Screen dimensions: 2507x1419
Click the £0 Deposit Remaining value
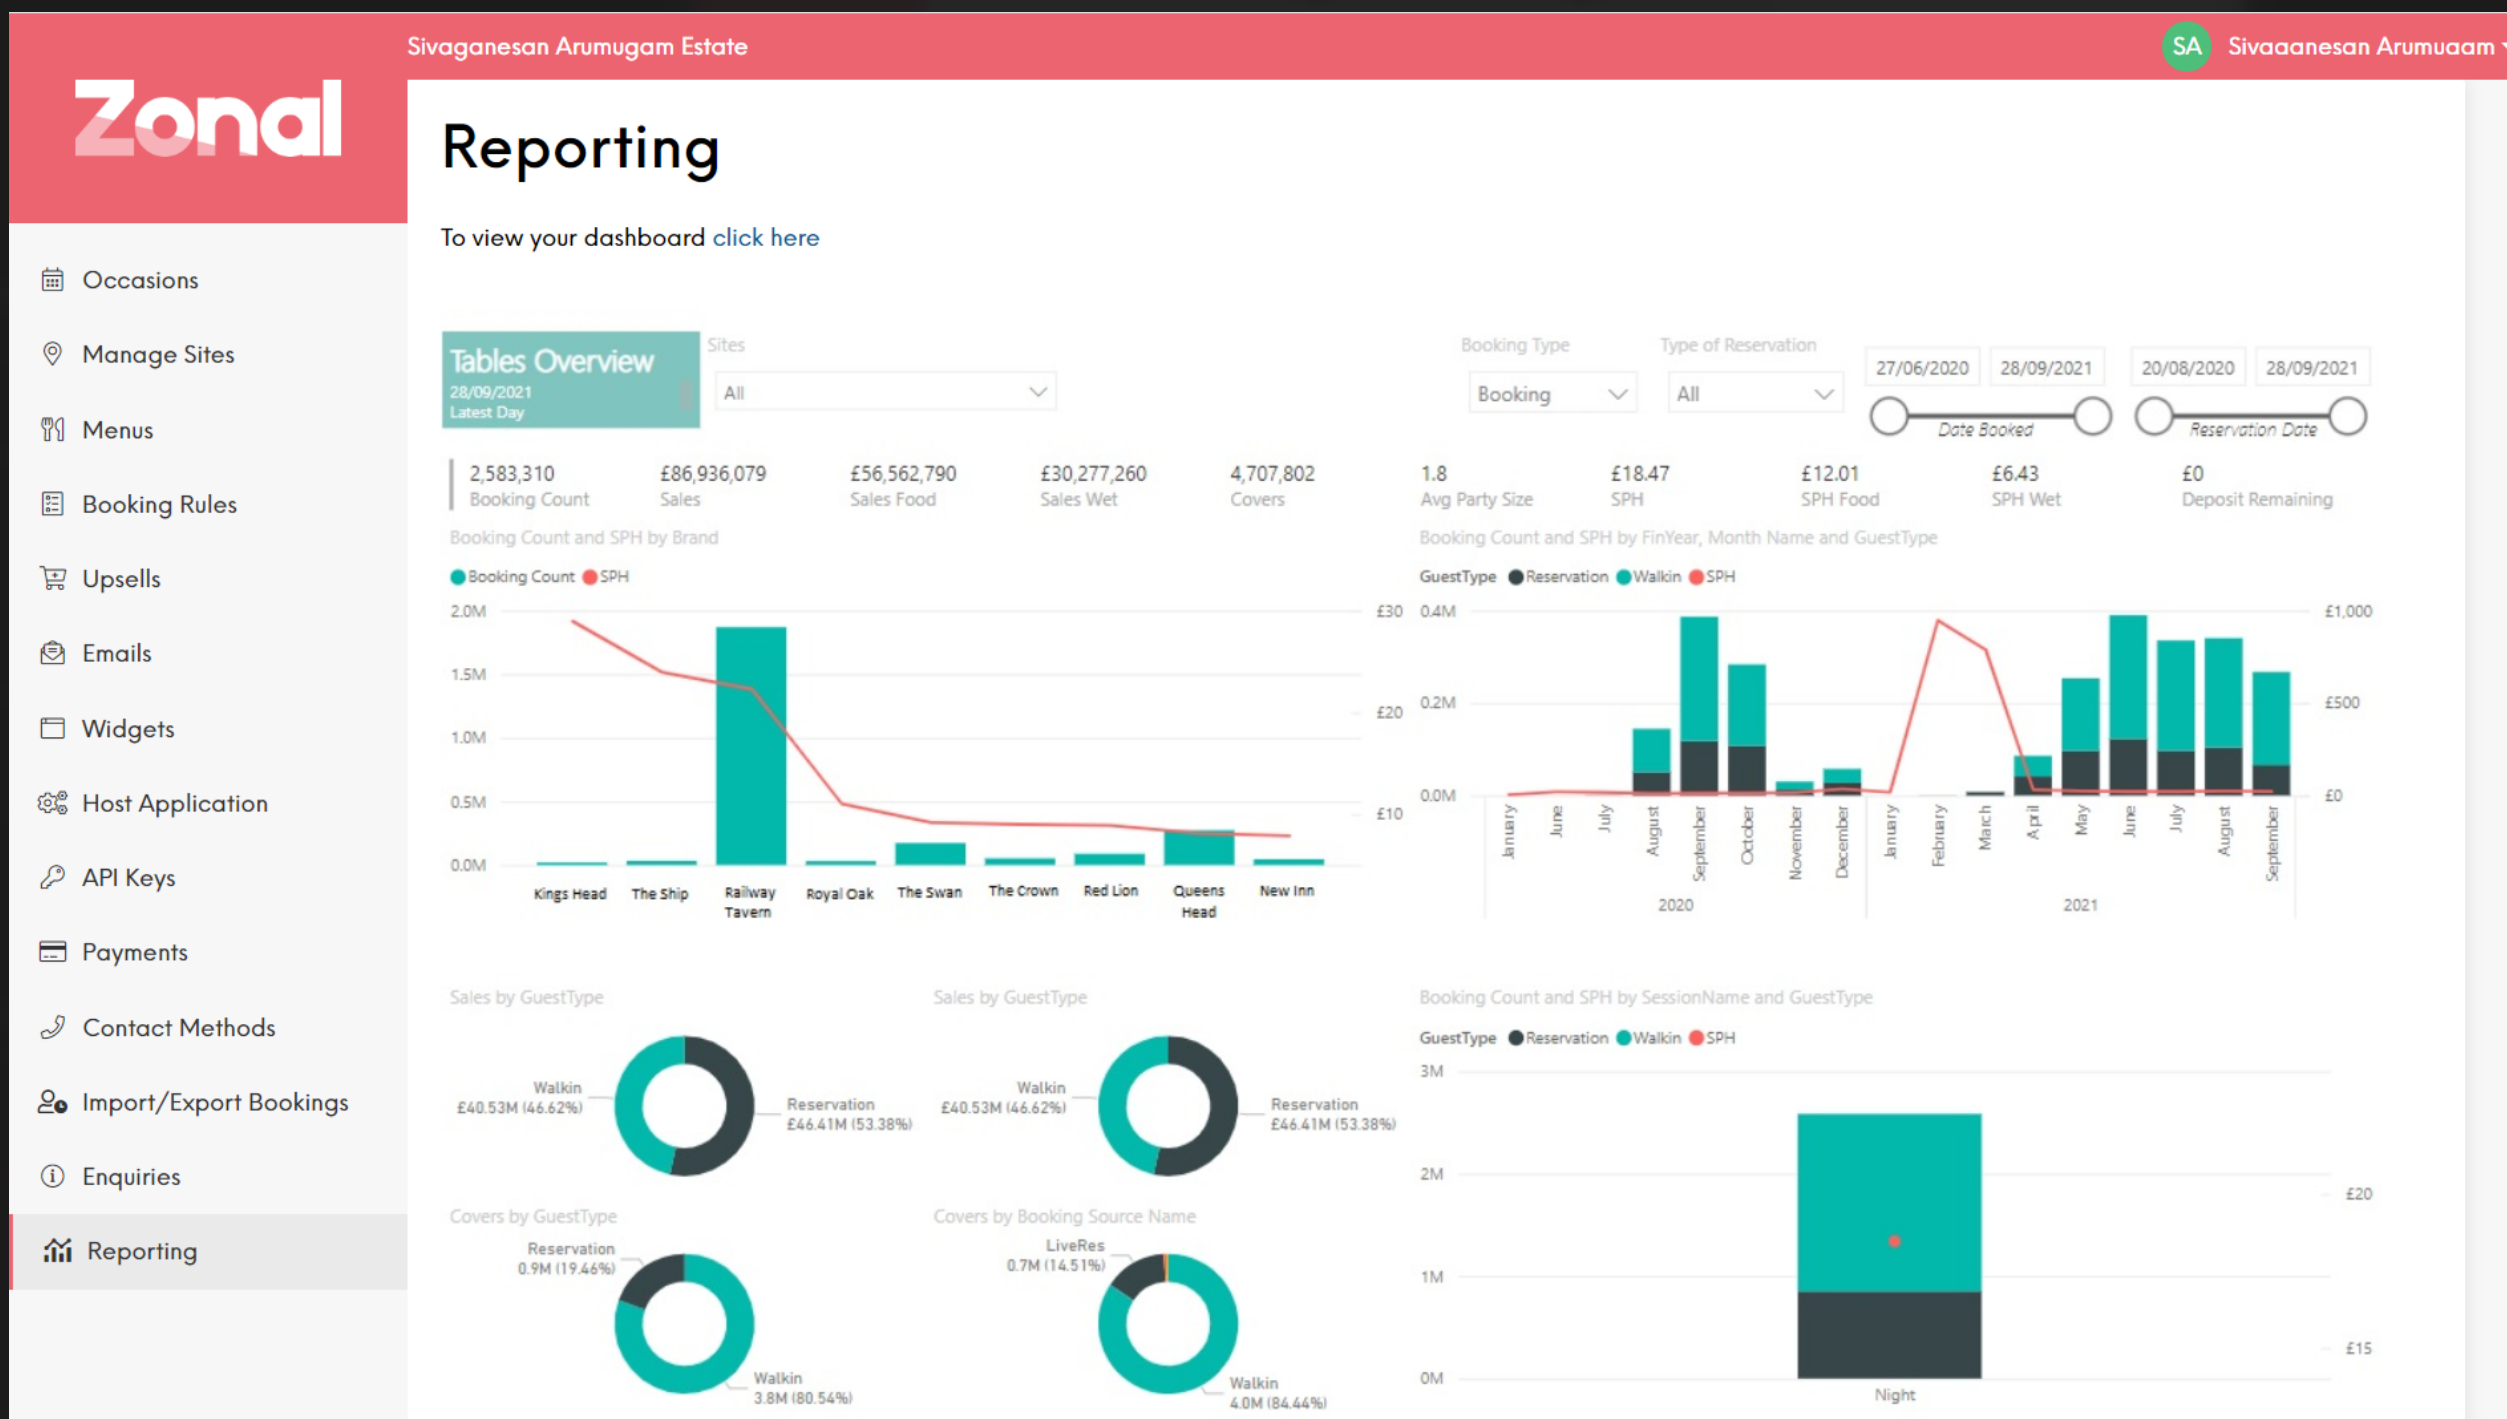tap(2192, 473)
